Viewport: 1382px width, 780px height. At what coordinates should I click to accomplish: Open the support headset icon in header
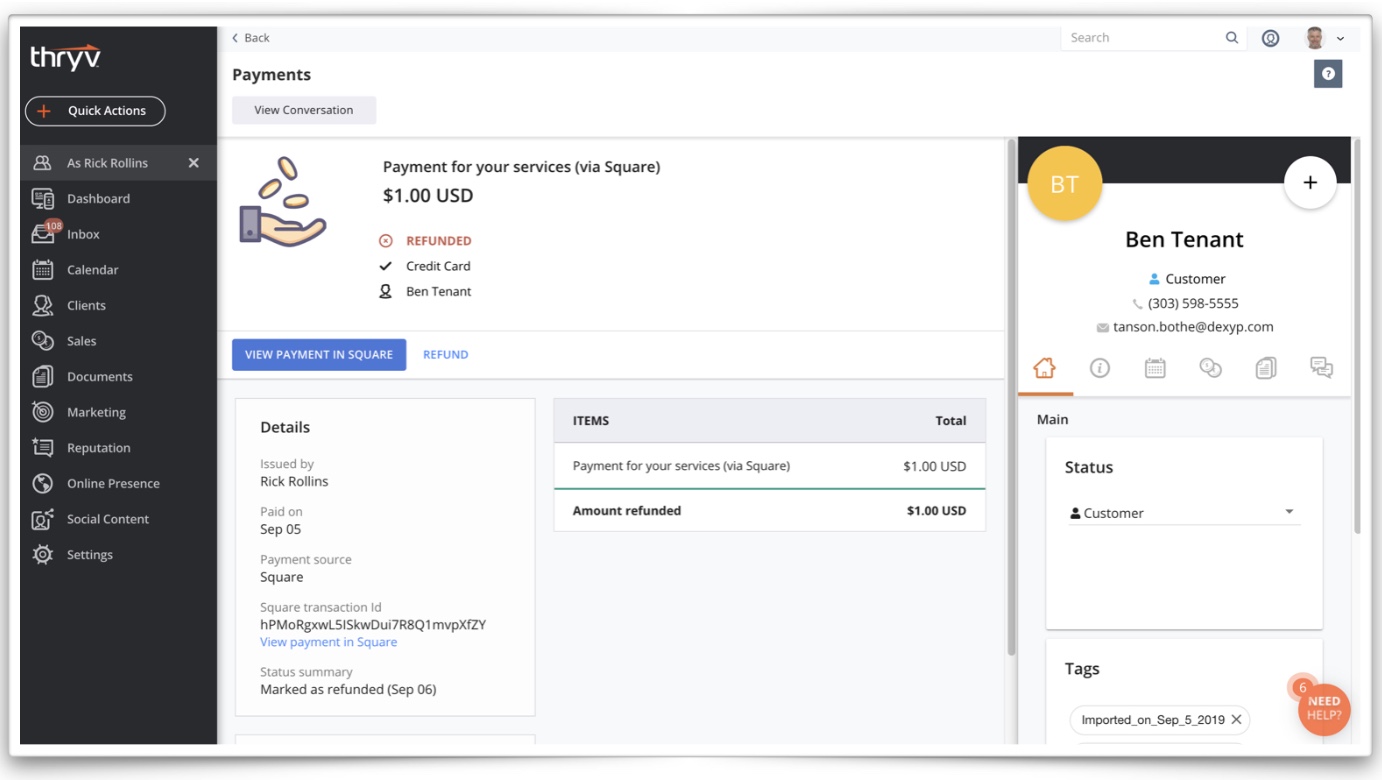pos(1271,38)
